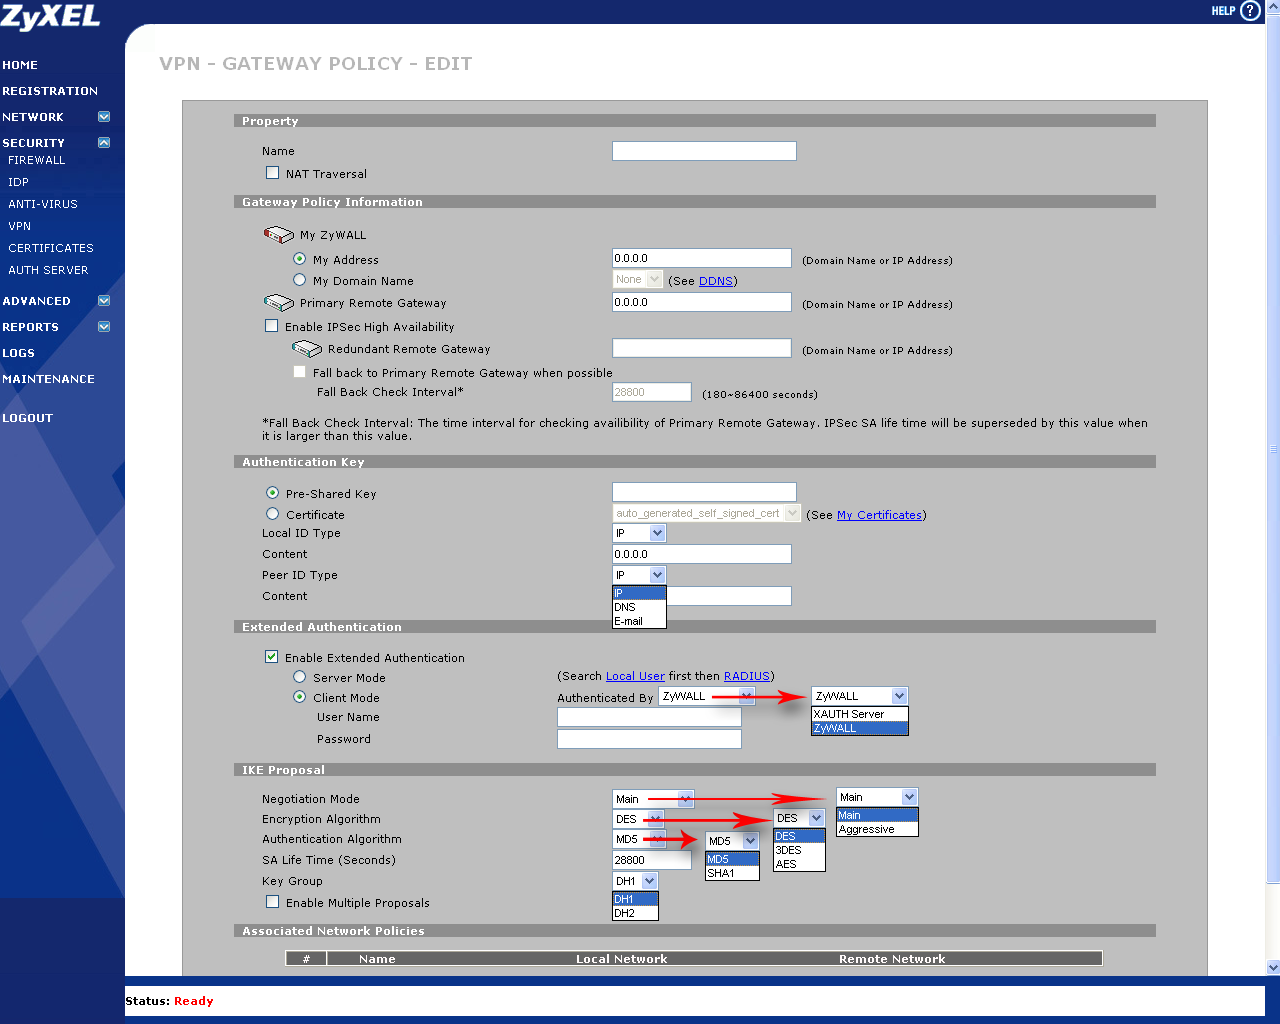Follow the My Certificates link

[879, 515]
